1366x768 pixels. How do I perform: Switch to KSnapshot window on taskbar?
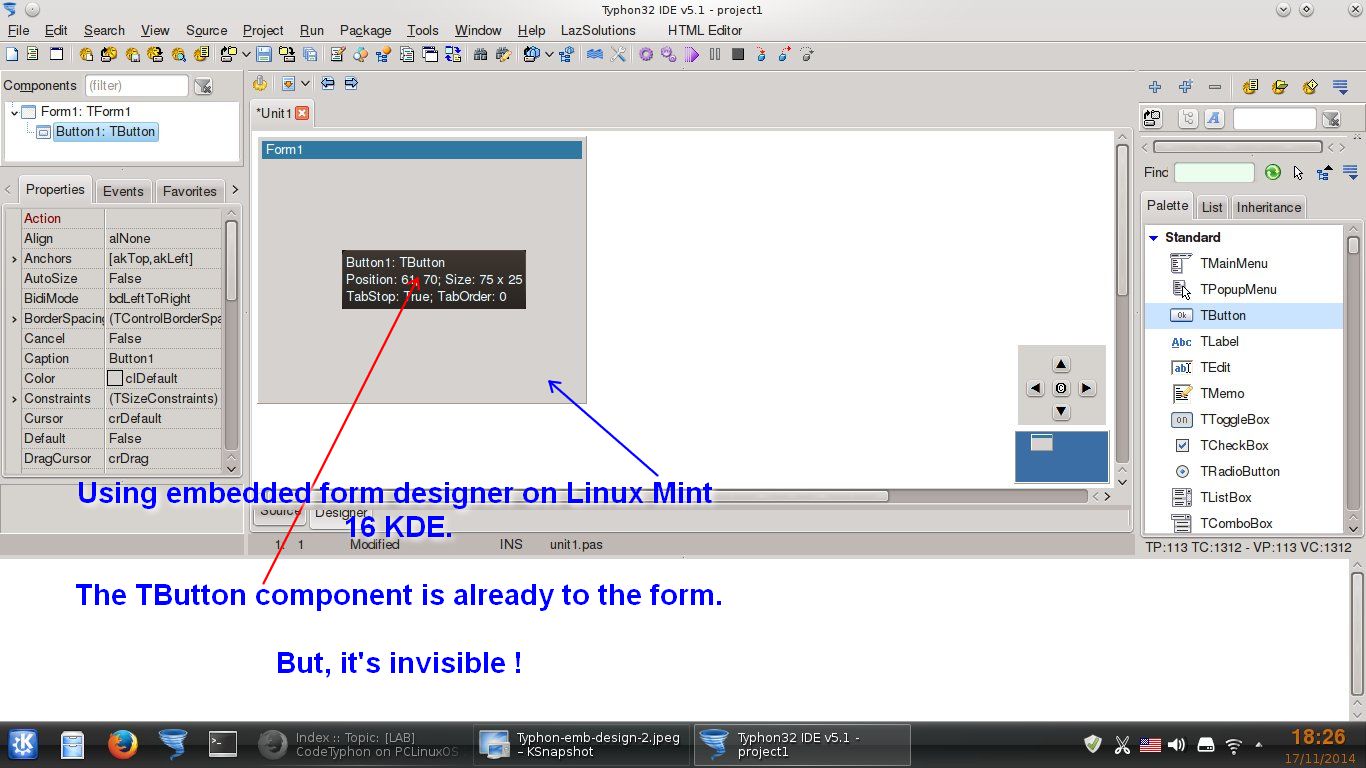click(x=580, y=745)
